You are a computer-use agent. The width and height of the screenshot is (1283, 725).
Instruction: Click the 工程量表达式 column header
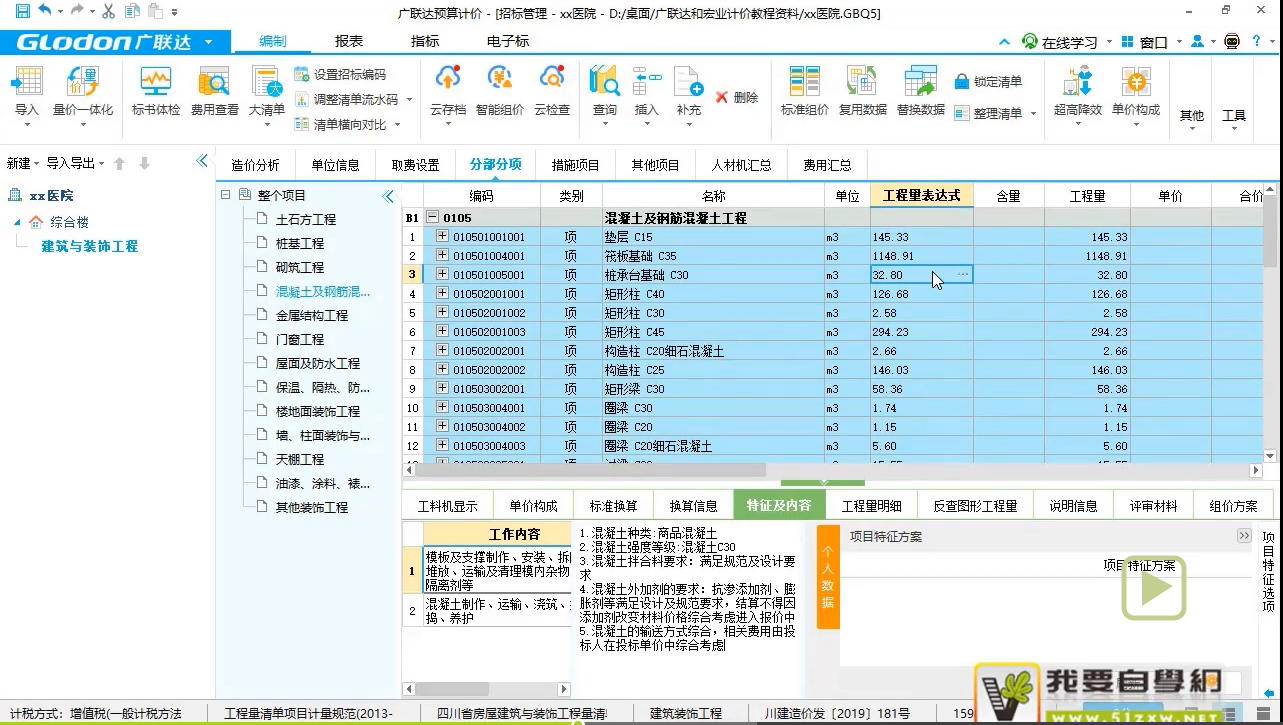922,195
